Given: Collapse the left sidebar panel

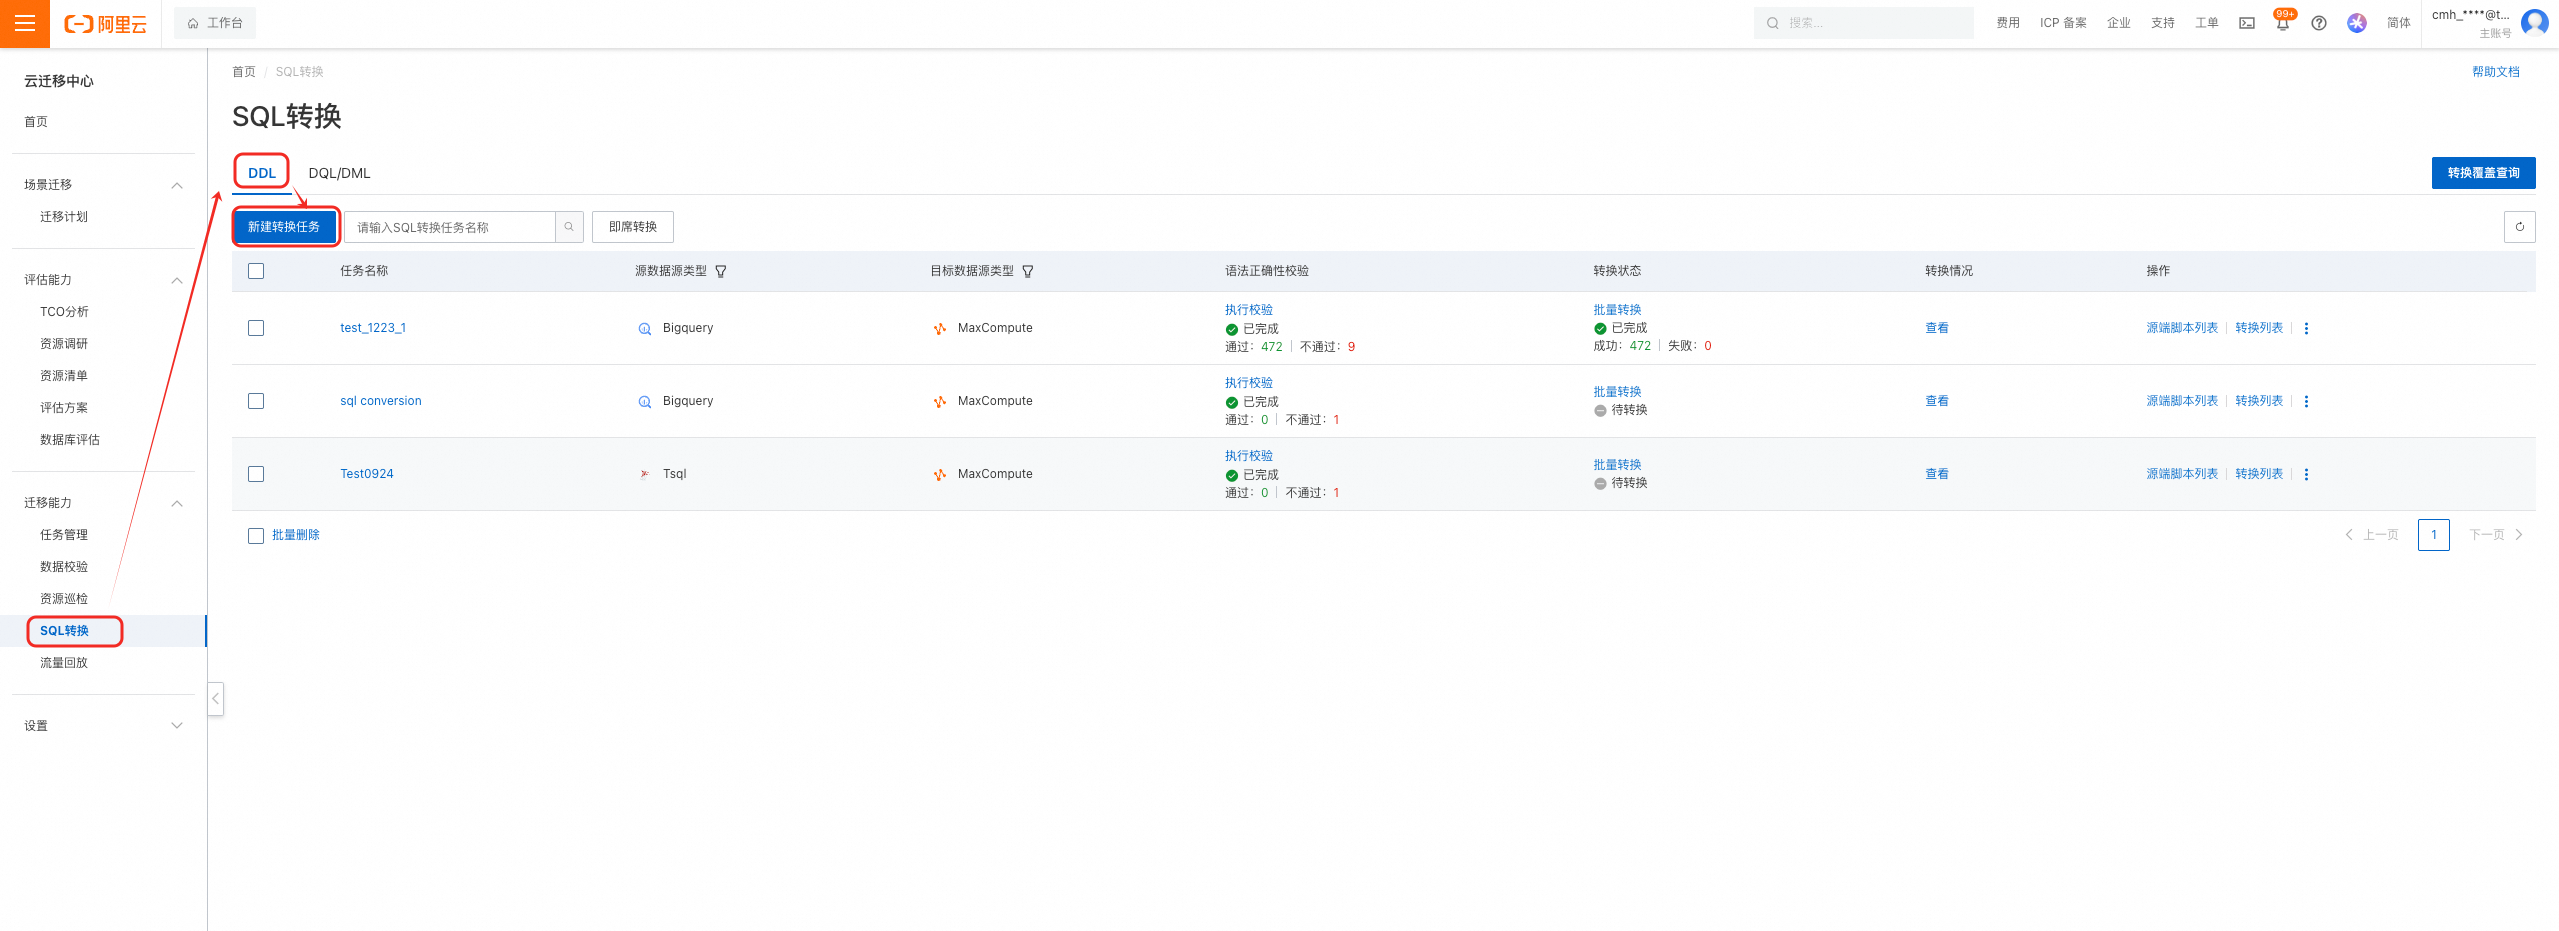Looking at the screenshot, I should pos(215,698).
